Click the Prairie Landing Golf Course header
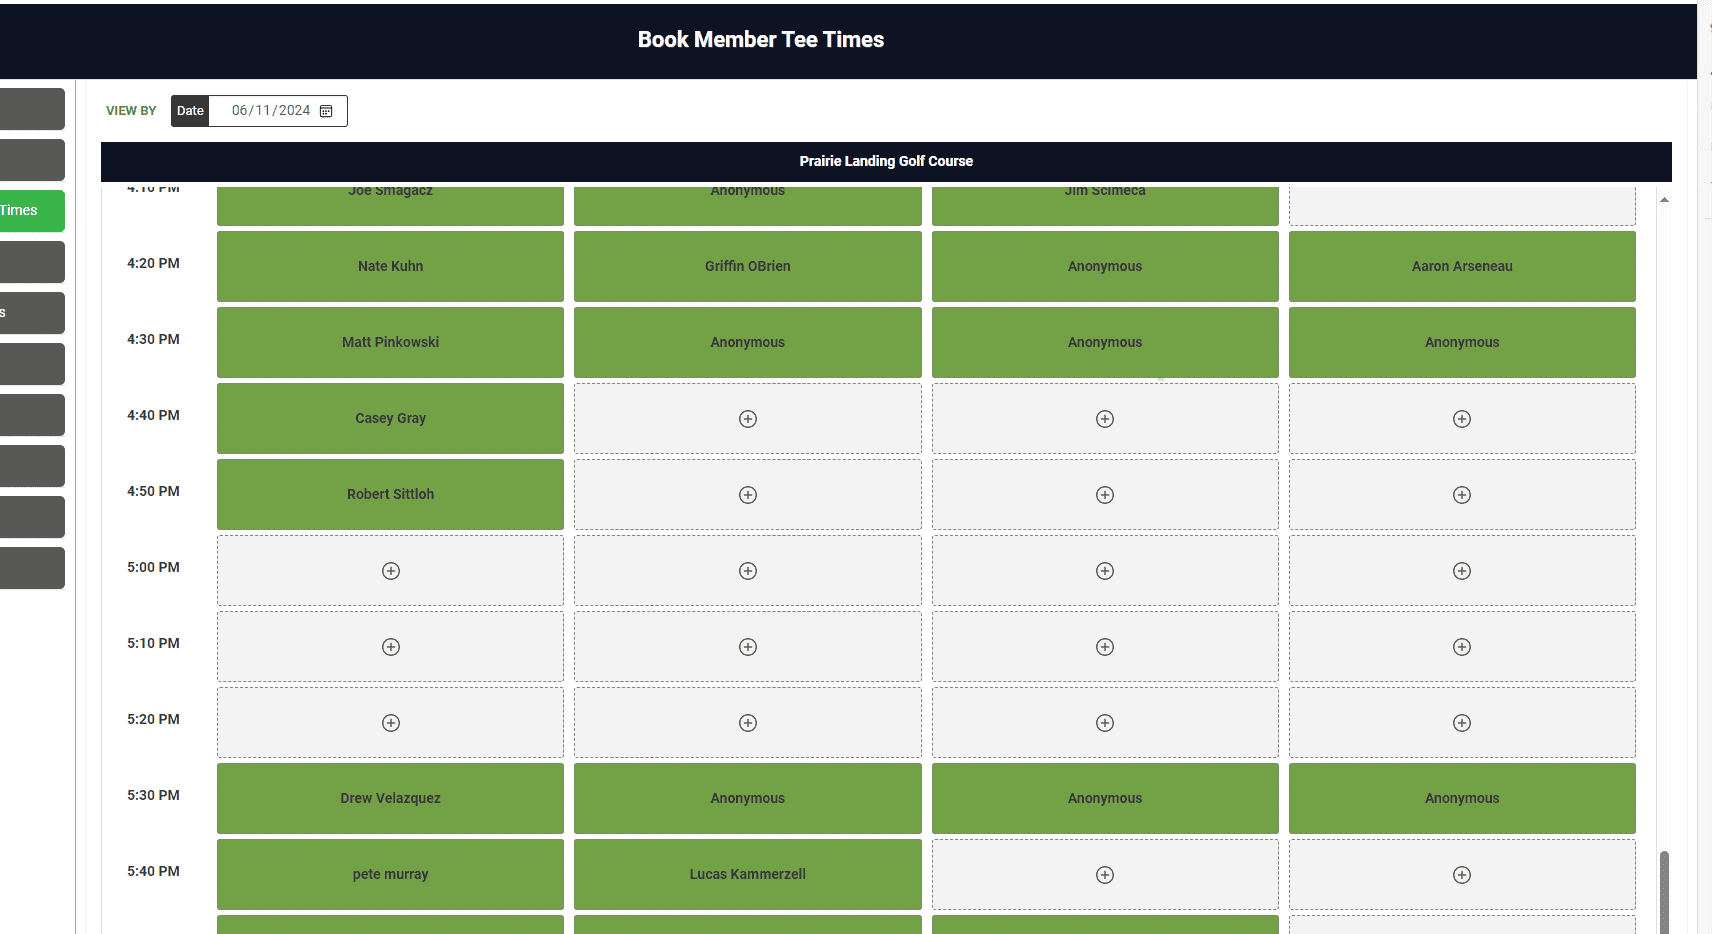This screenshot has height=934, width=1712. (x=885, y=161)
